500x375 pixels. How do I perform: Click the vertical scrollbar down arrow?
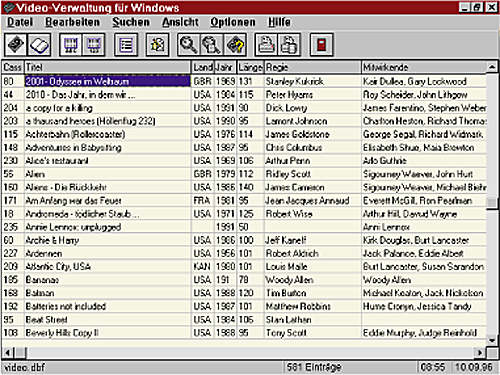tap(492, 340)
